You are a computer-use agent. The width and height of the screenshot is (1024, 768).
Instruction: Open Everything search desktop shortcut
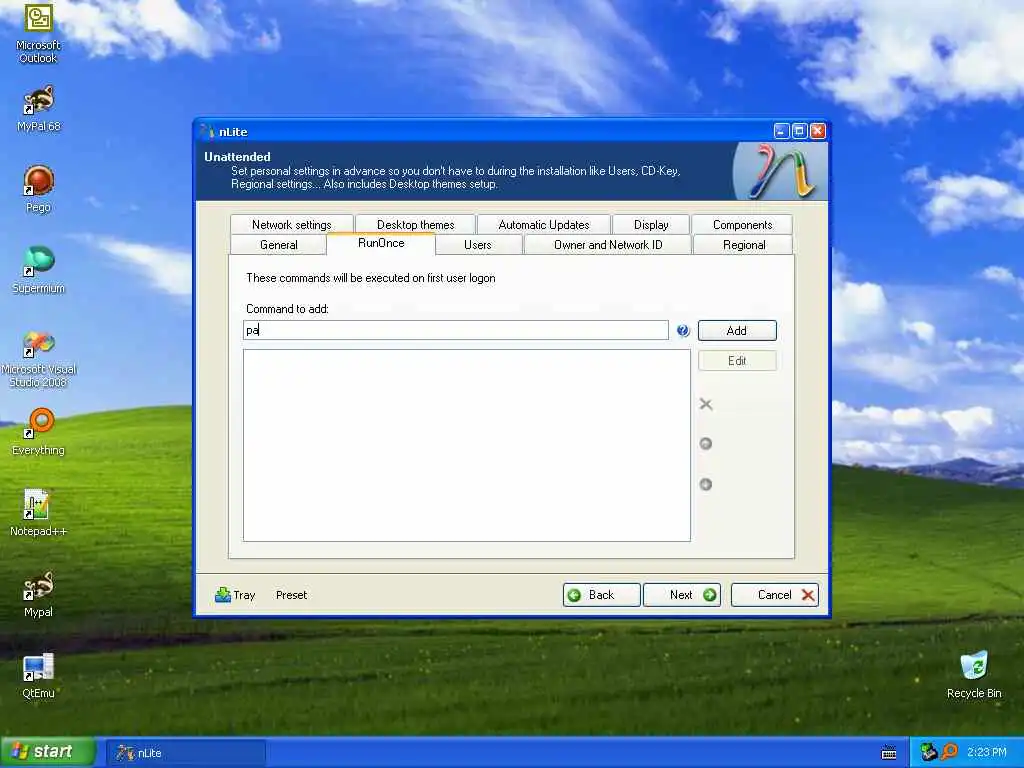pos(39,432)
